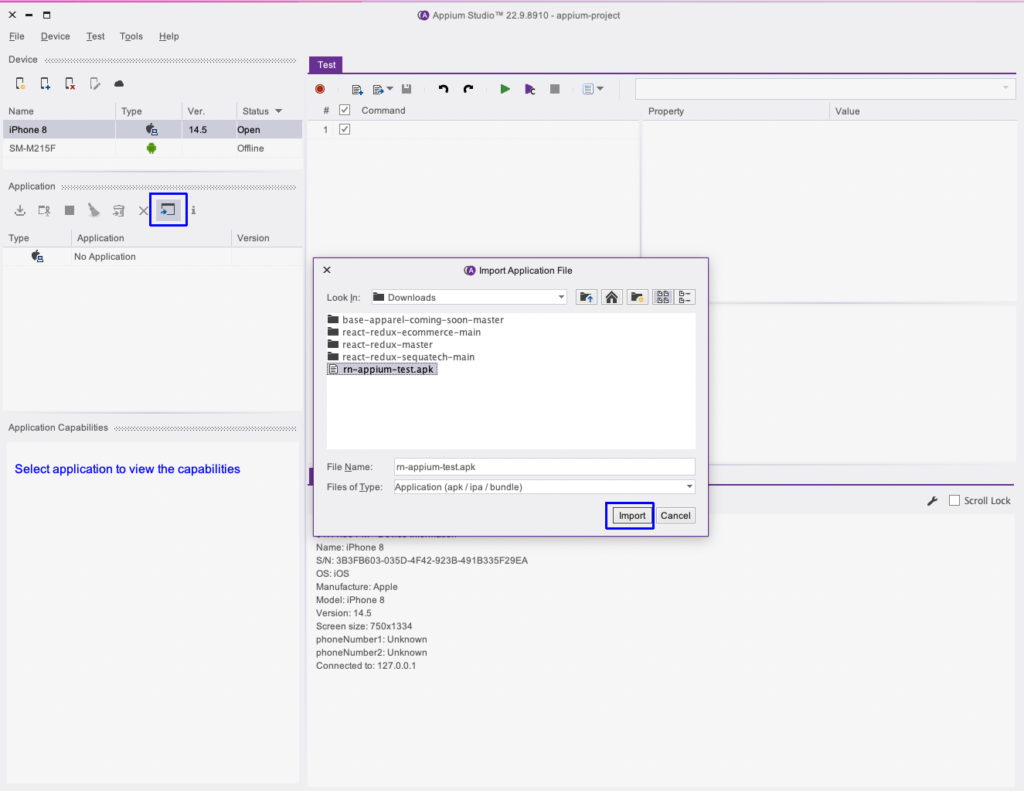
Task: Click the install application download icon
Action: coord(20,210)
